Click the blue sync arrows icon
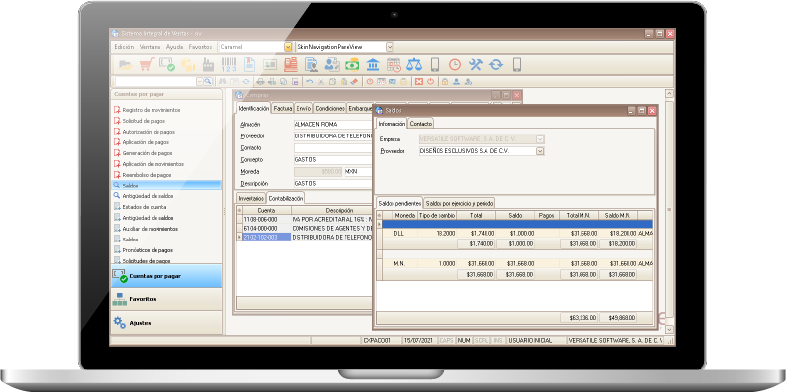Screen dimensions: 786x392 click(496, 65)
